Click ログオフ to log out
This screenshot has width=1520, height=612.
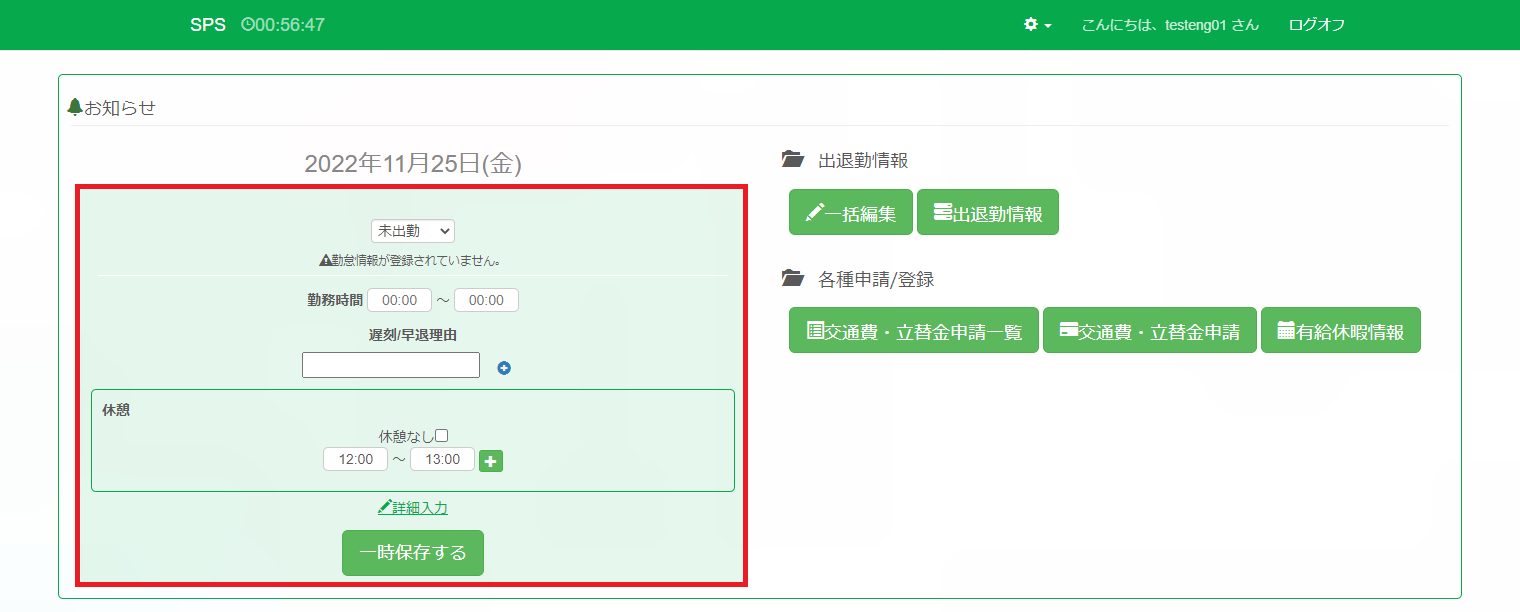click(x=1316, y=25)
